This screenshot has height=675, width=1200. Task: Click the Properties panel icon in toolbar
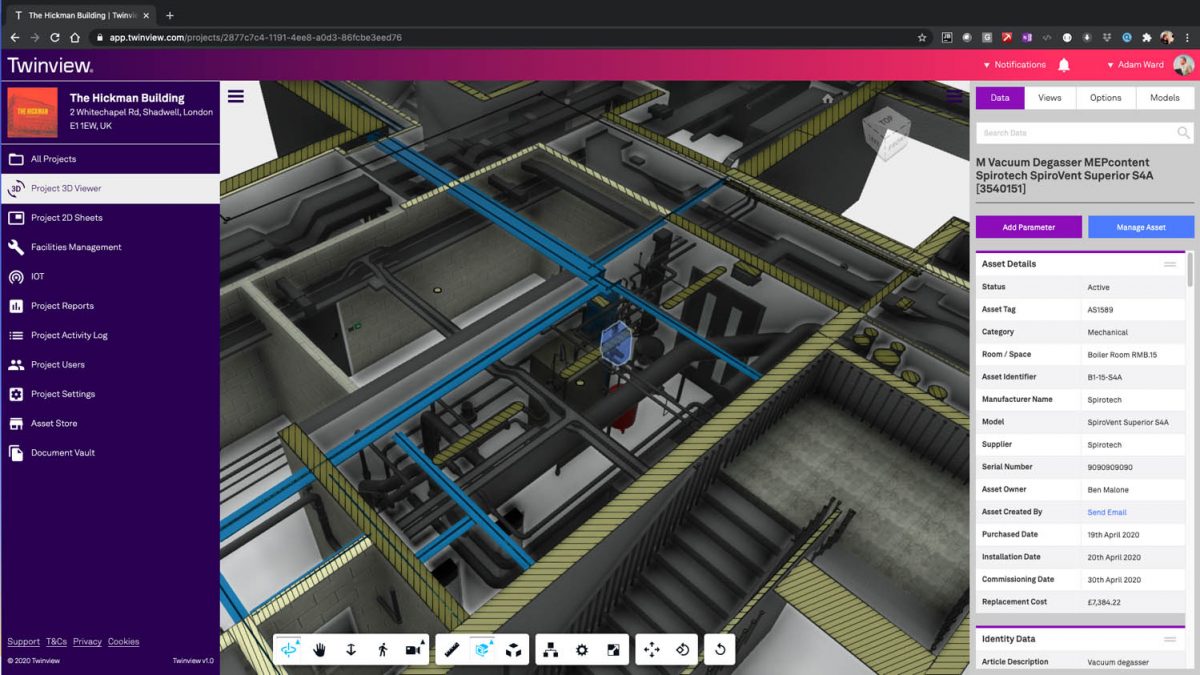click(x=613, y=650)
